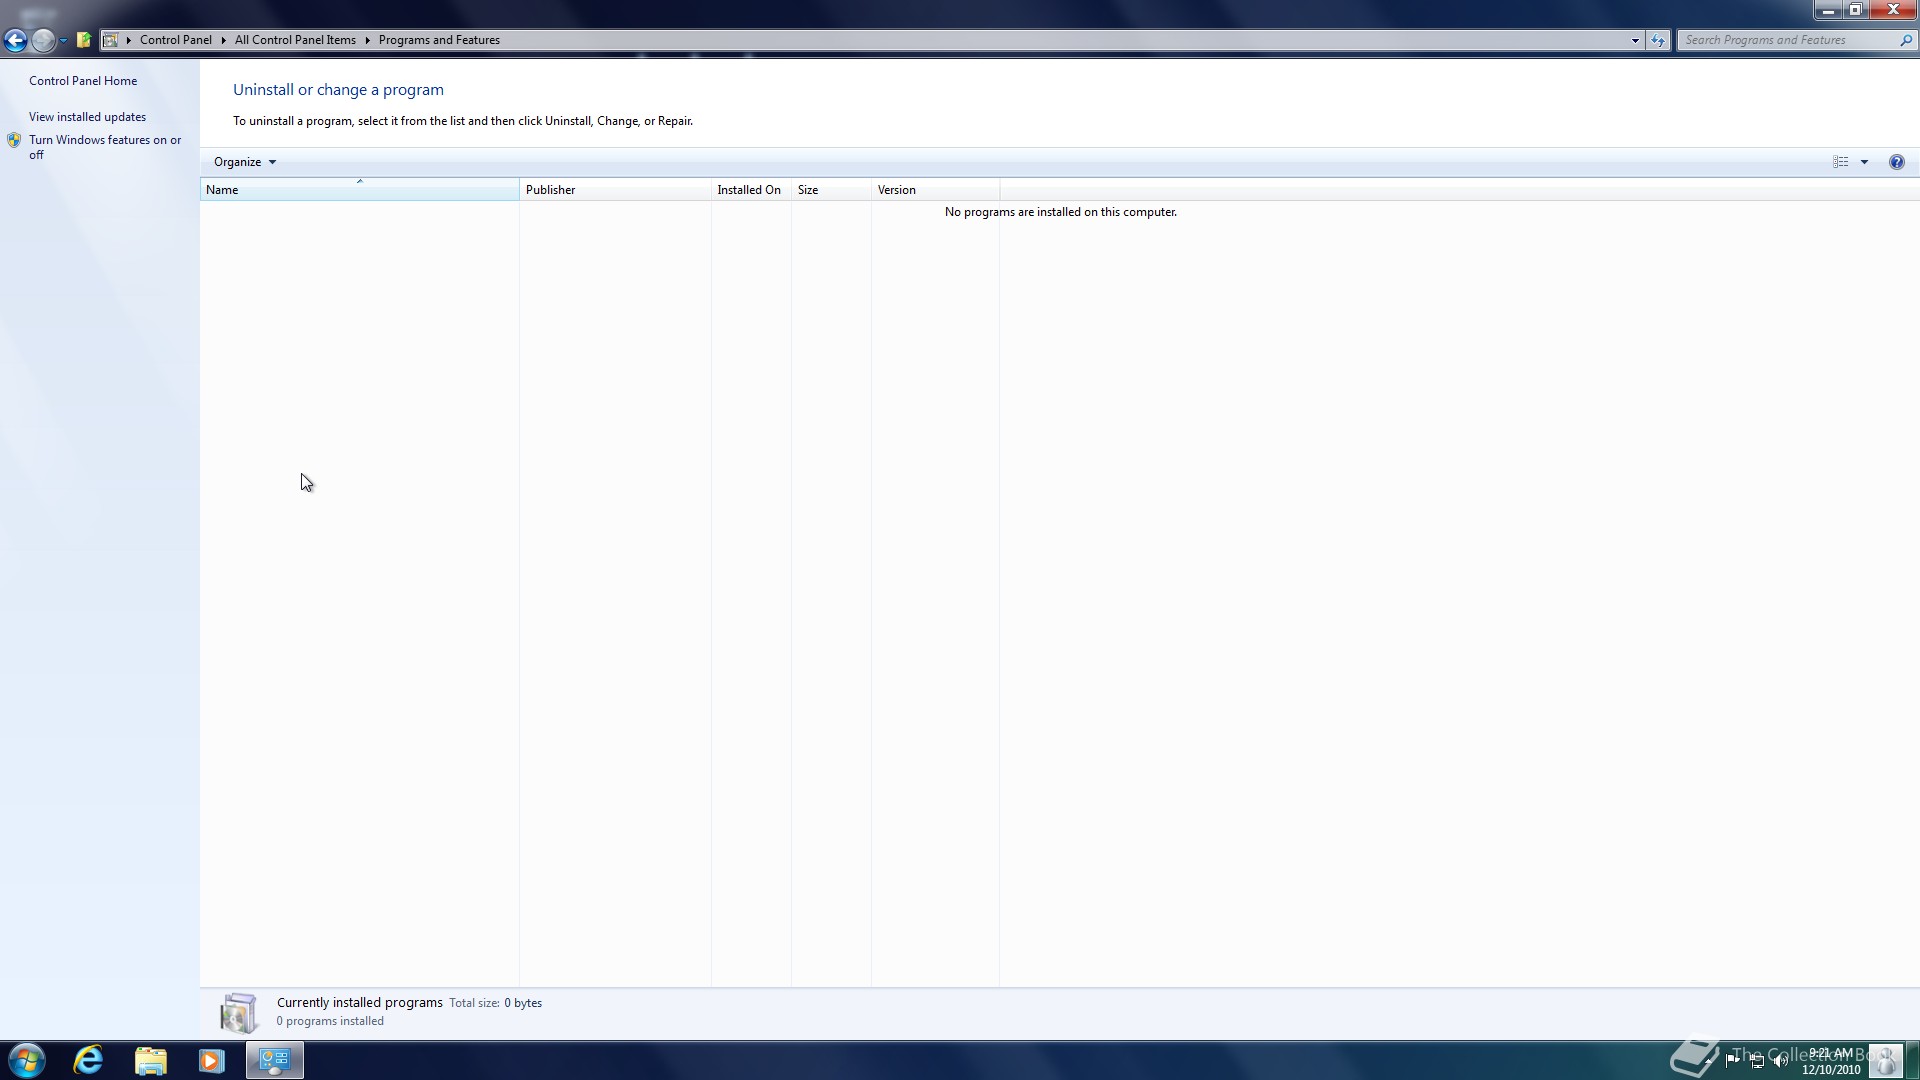Click the change view list icon
1920x1080 pixels.
coord(1840,162)
